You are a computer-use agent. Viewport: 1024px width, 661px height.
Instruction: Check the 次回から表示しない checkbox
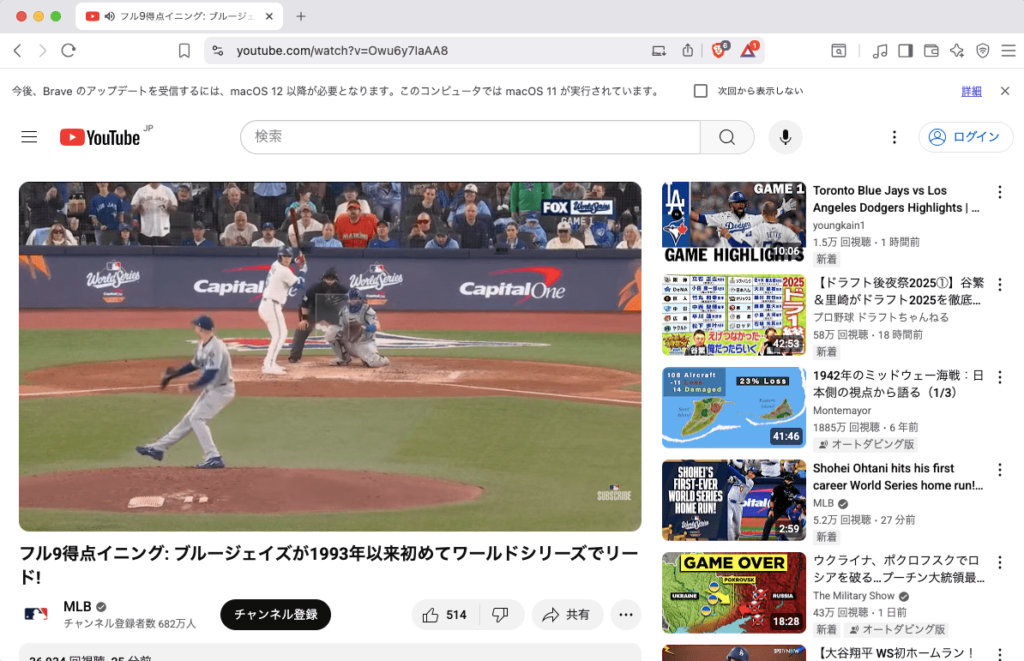click(x=701, y=91)
